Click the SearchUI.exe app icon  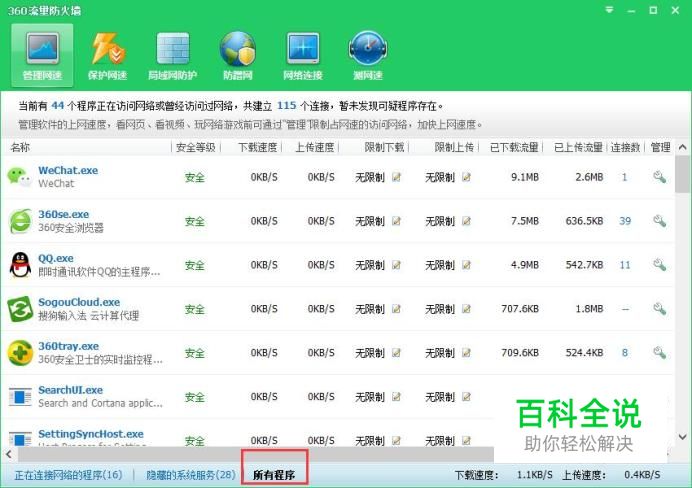[x=20, y=397]
